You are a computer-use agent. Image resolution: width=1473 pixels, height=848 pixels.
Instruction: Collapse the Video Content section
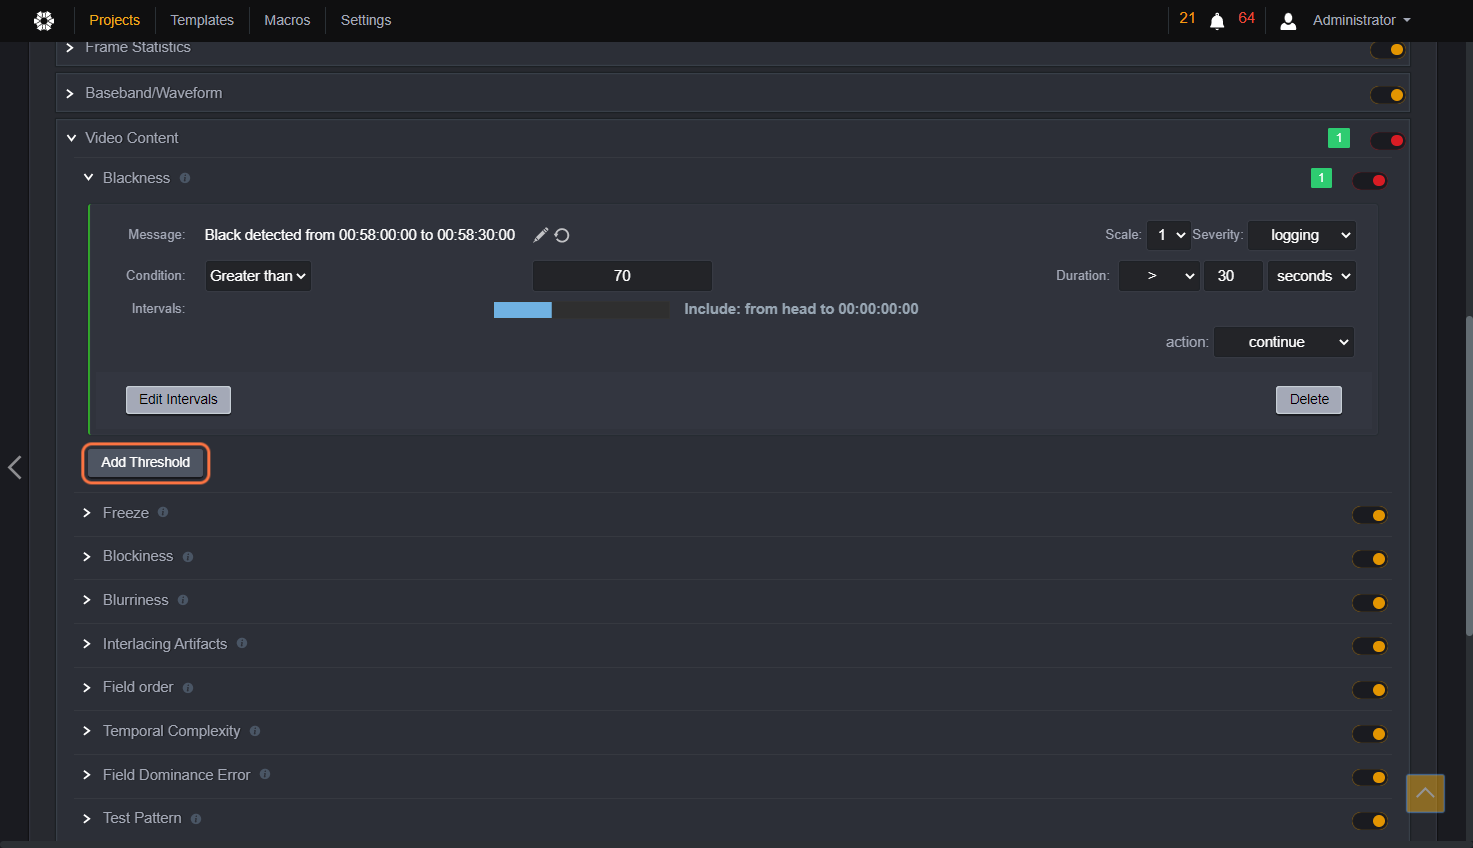(x=71, y=138)
